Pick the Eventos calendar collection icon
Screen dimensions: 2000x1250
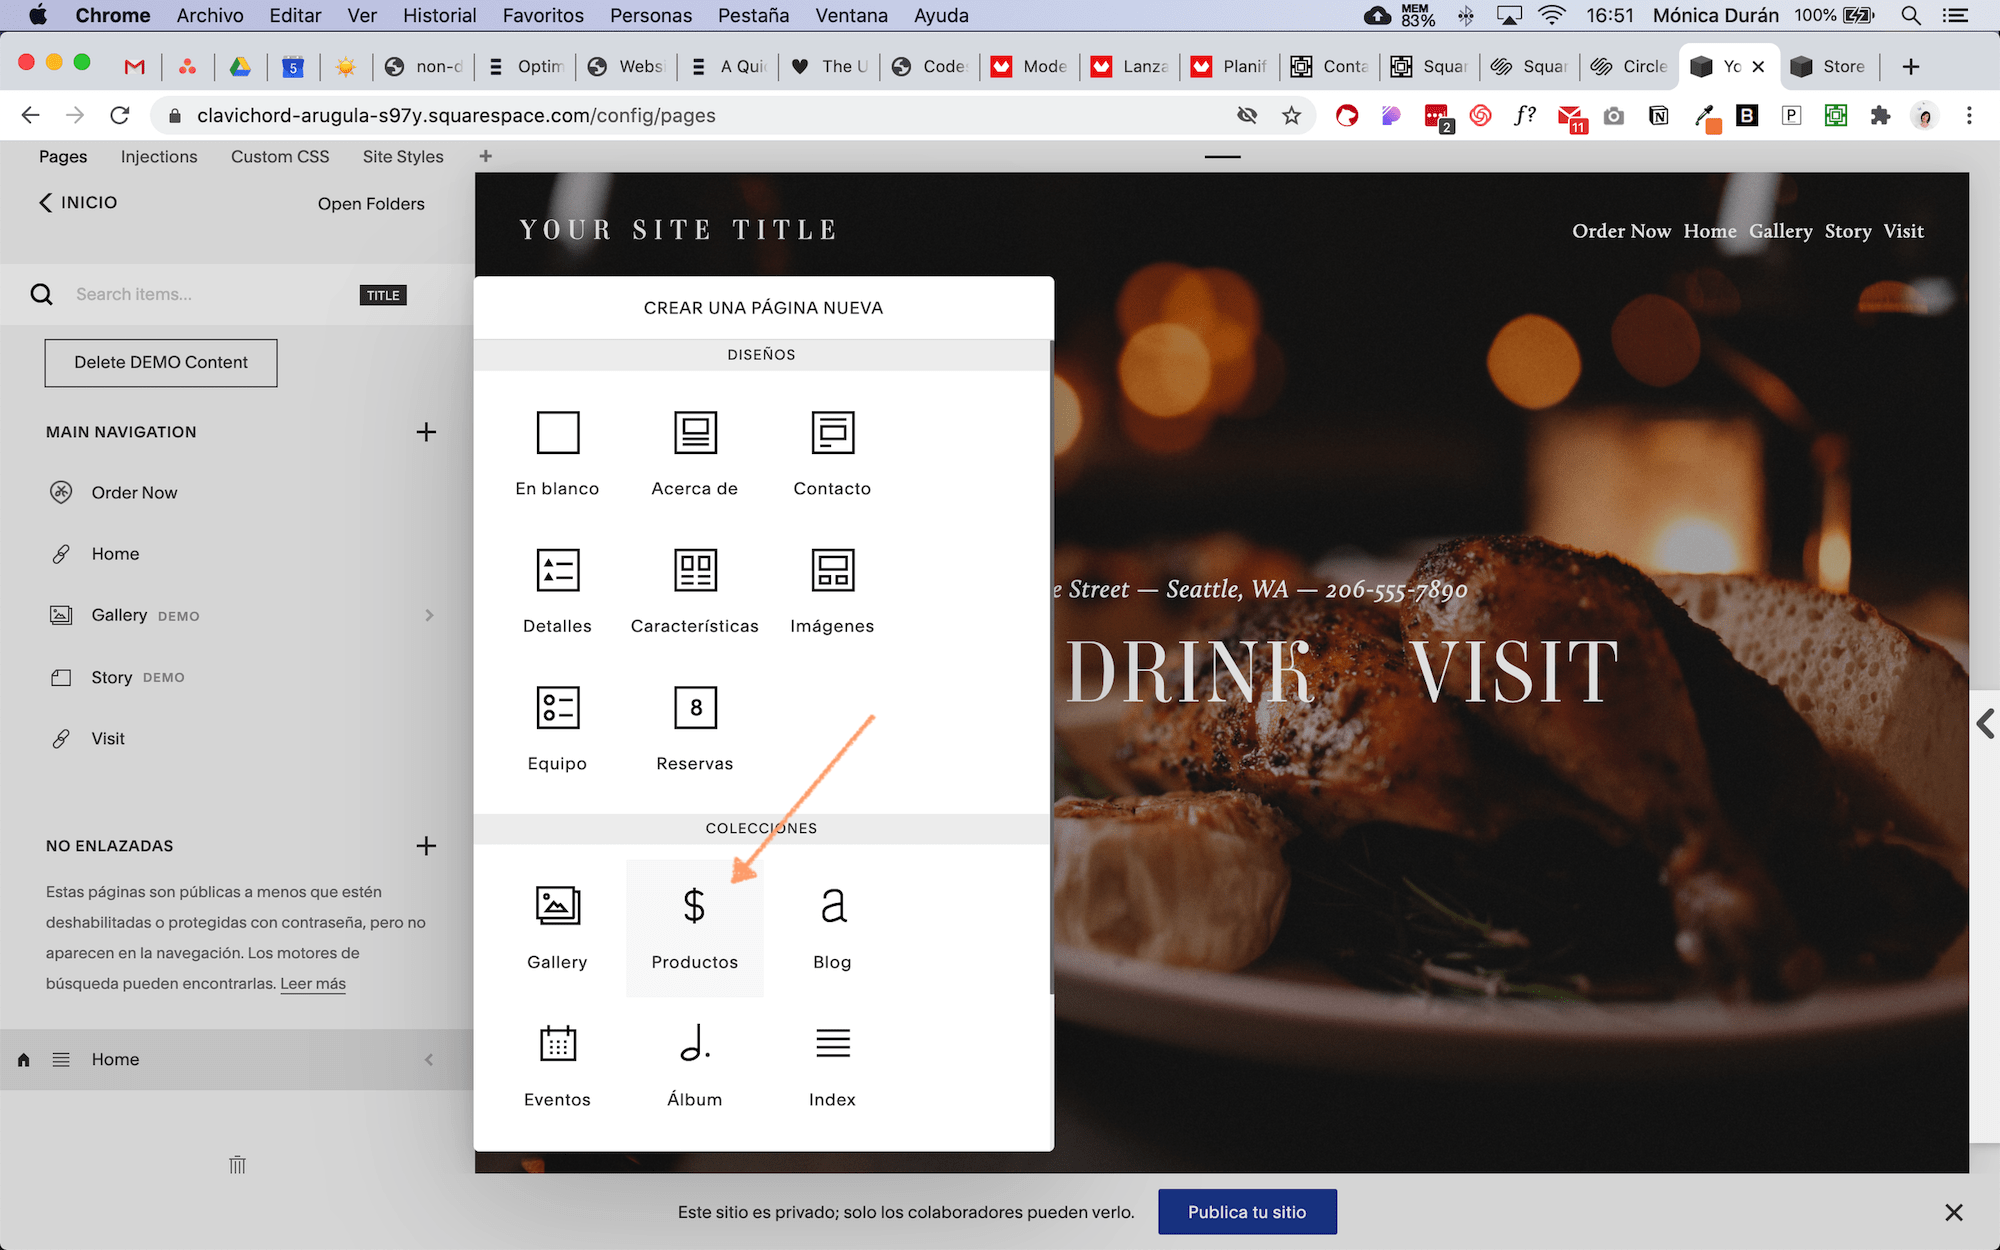(x=557, y=1044)
